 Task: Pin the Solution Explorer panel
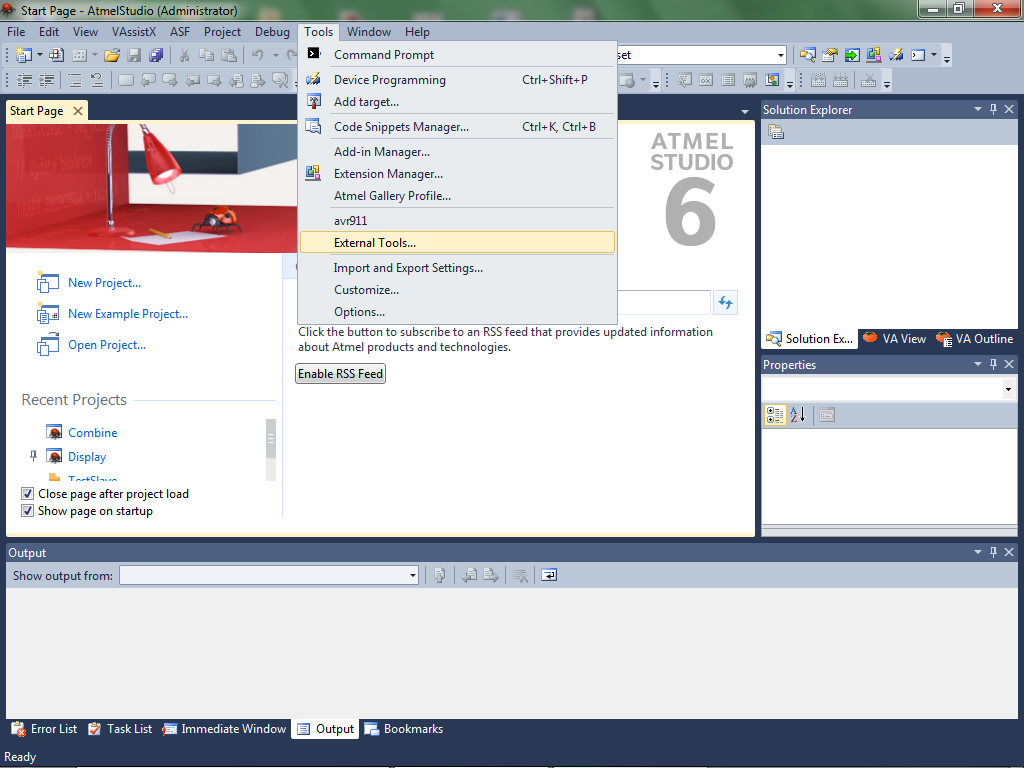(993, 109)
